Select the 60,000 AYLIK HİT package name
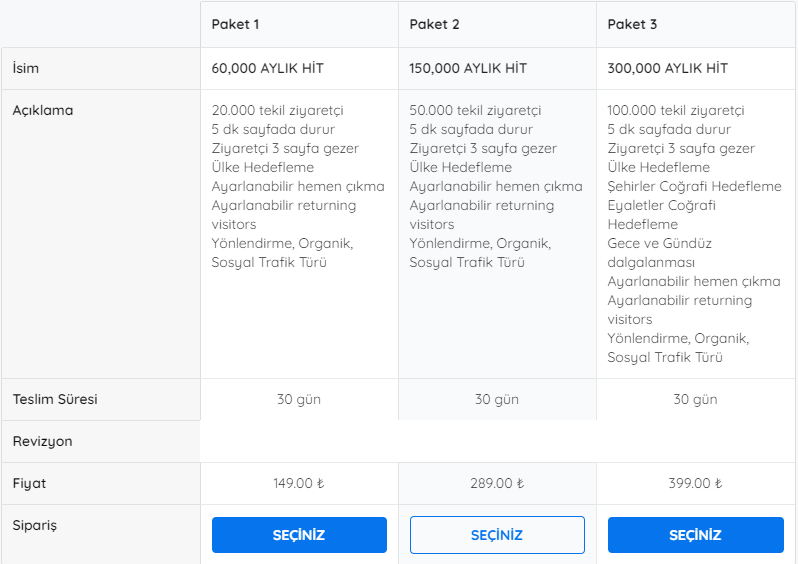This screenshot has height=564, width=798. [x=267, y=68]
